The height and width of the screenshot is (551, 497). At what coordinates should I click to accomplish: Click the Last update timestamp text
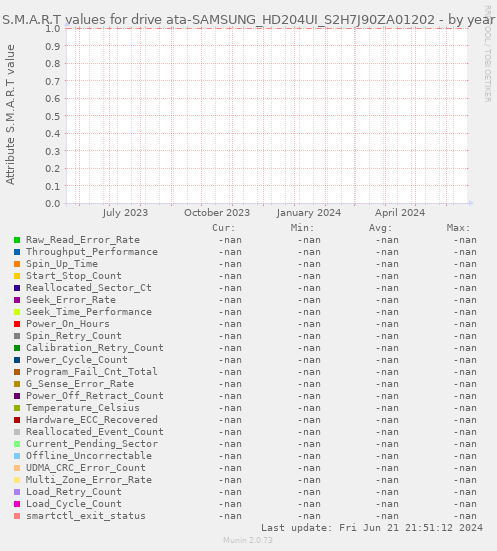(372, 528)
